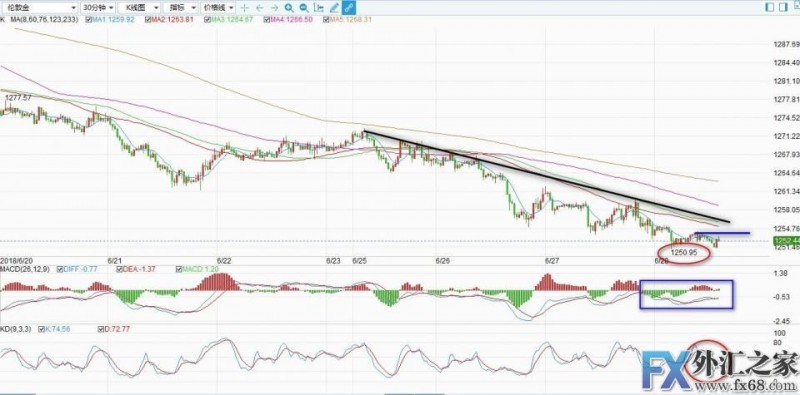The image size is (800, 395).
Task: Toggle the KD indicator D line checkbox
Action: (x=101, y=329)
